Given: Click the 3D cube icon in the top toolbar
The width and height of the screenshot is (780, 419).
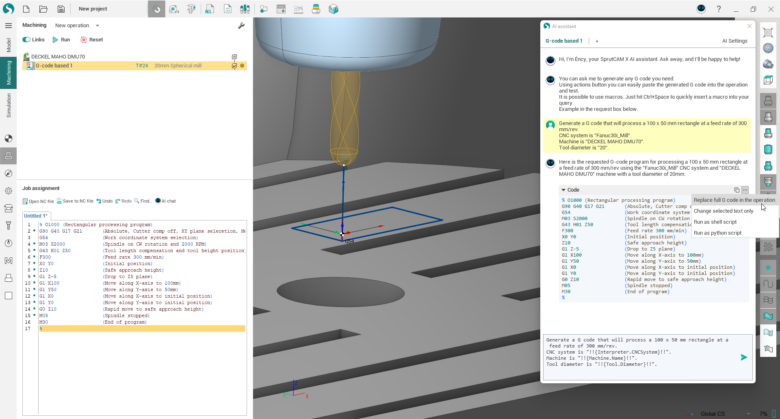Looking at the screenshot, I should [x=333, y=9].
